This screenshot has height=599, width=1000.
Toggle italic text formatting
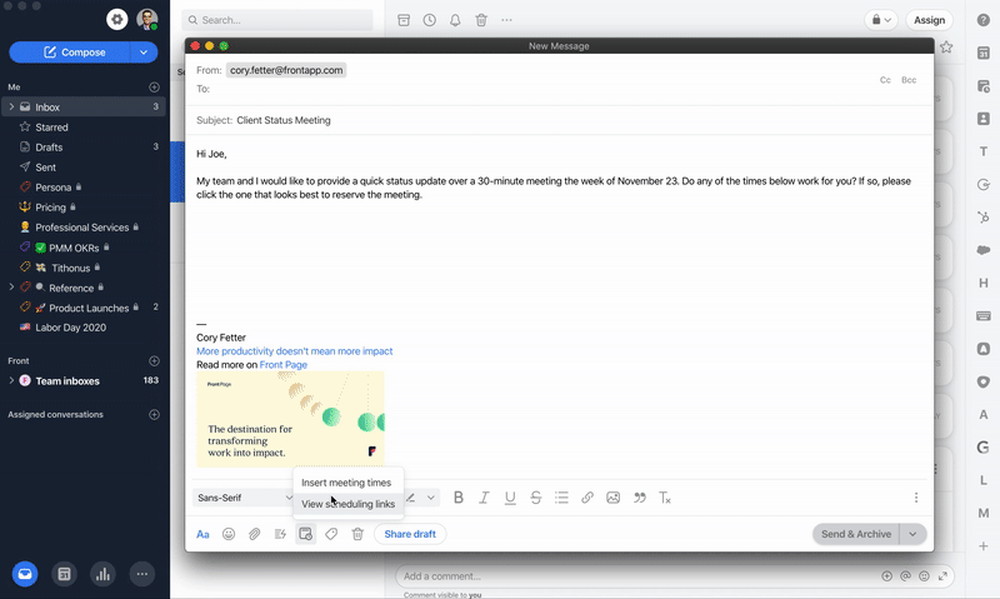[x=484, y=498]
